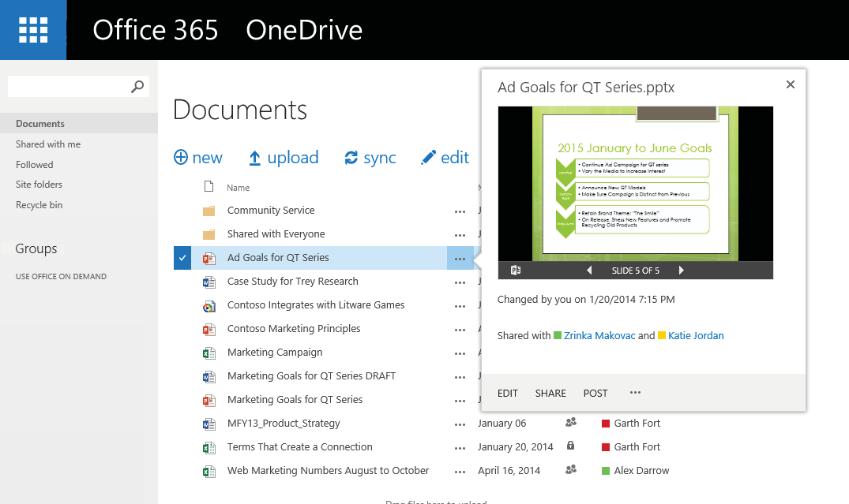
Task: Click PowerPoint icon of Marketing Goals for QT Series
Action: coord(209,400)
